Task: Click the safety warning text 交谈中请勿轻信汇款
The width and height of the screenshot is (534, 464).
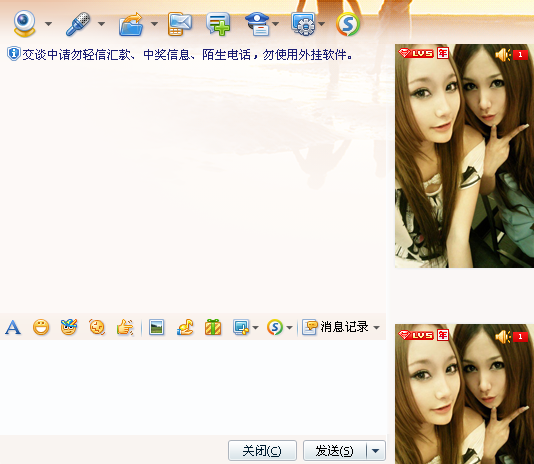Action: pyautogui.click(x=77, y=55)
